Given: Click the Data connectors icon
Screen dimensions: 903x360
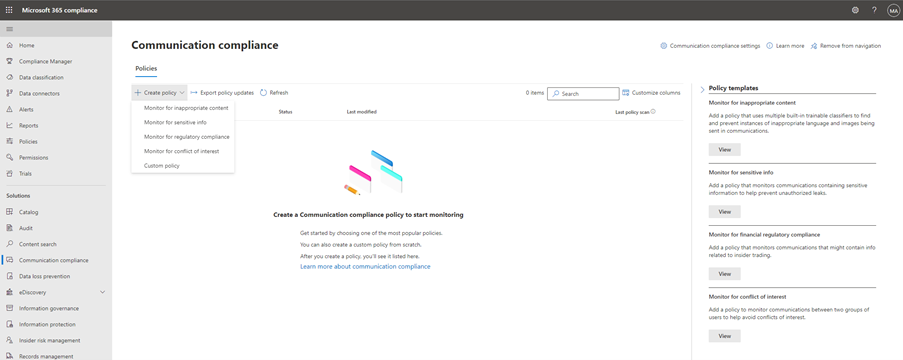Looking at the screenshot, I should pyautogui.click(x=9, y=93).
